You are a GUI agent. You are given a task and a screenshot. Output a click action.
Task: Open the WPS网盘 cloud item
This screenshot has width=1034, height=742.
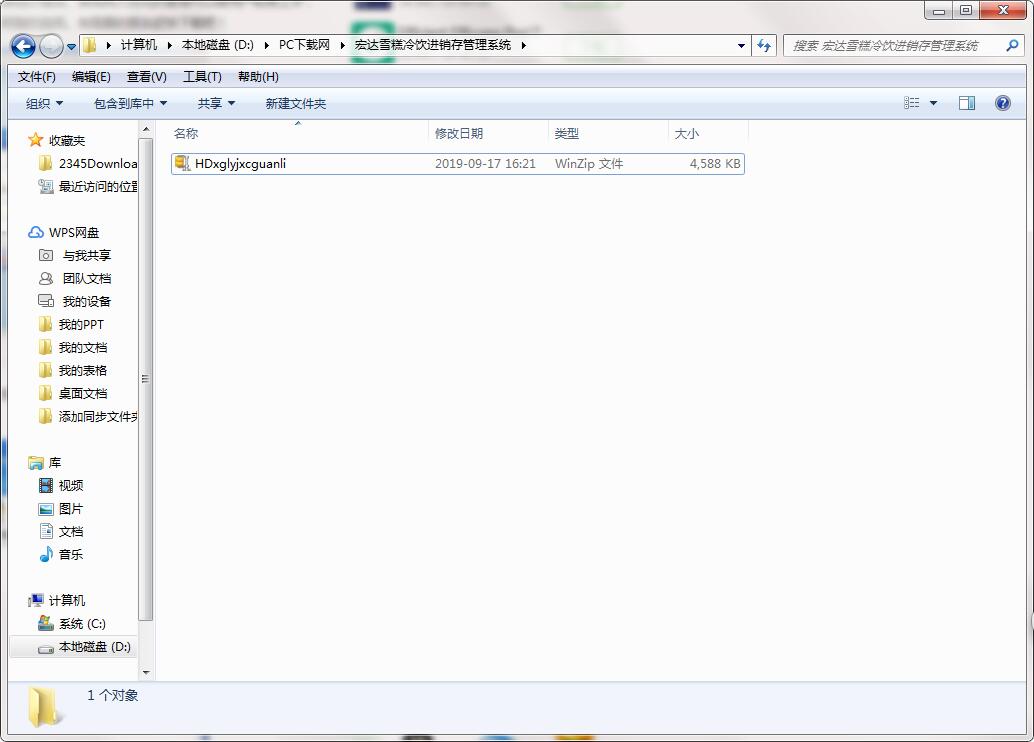(74, 232)
